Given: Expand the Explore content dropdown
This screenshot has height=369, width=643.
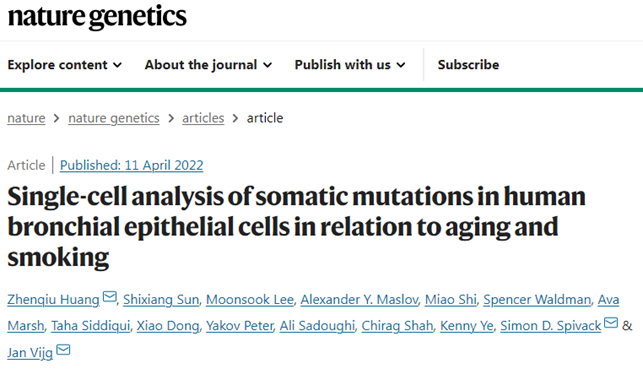Looking at the screenshot, I should click(65, 65).
